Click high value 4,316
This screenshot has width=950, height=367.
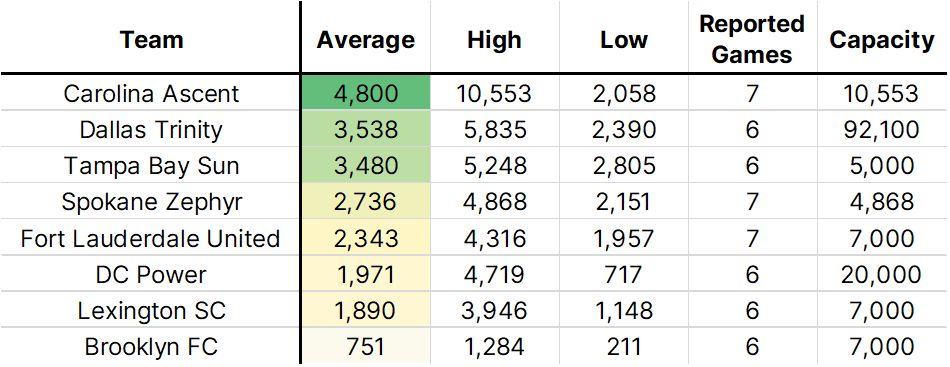[x=494, y=239]
